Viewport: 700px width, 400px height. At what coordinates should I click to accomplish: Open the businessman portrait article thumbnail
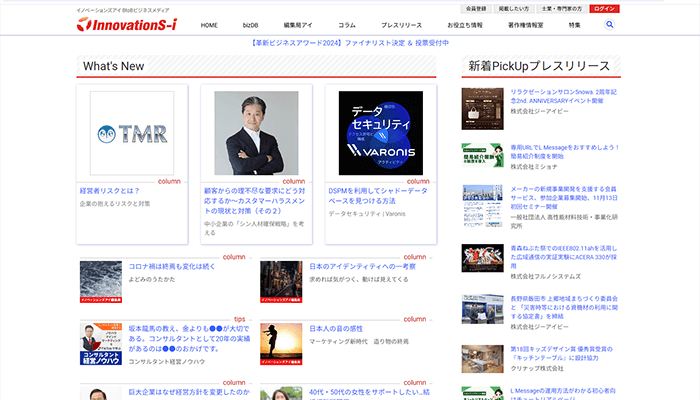pyautogui.click(x=256, y=133)
